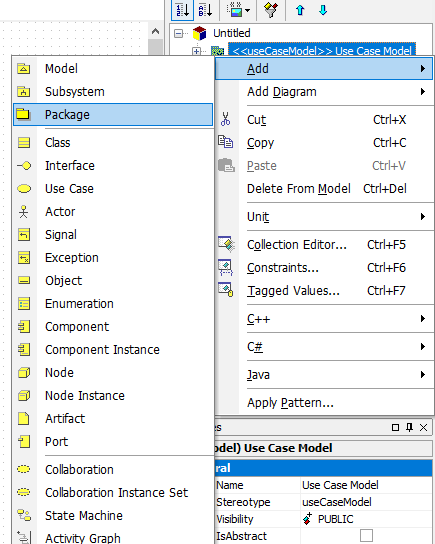This screenshot has width=435, height=544.
Task: Choose Apply Pattern... menu entry
Action: click(324, 403)
